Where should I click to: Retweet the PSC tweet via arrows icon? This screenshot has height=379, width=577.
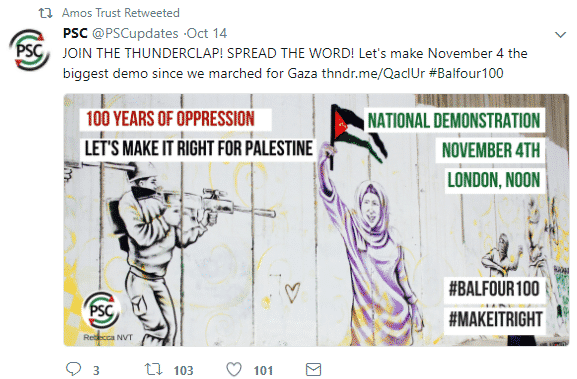pyautogui.click(x=153, y=369)
